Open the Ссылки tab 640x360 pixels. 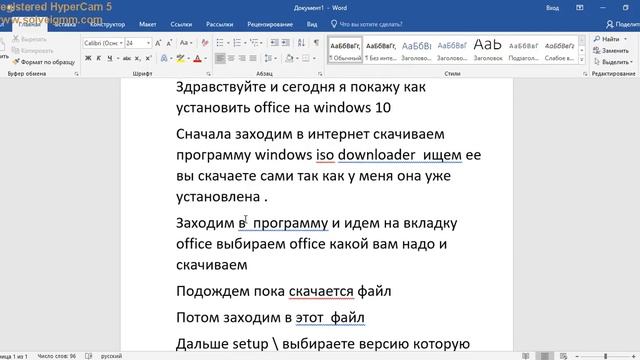(x=181, y=24)
